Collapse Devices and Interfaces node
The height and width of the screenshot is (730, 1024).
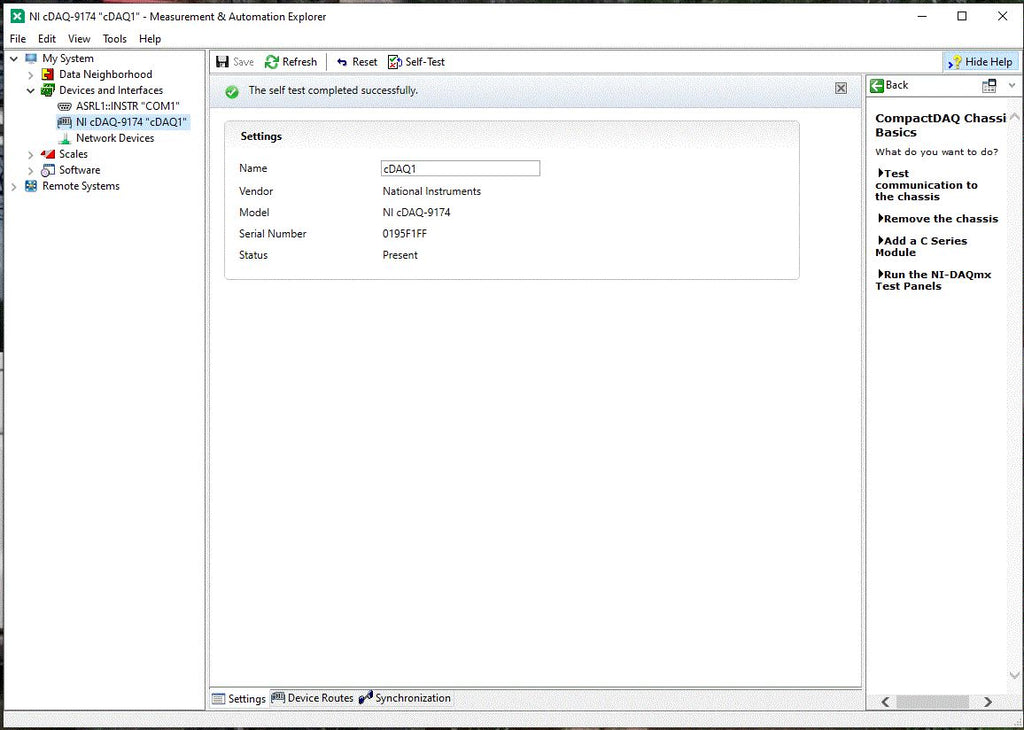31,91
